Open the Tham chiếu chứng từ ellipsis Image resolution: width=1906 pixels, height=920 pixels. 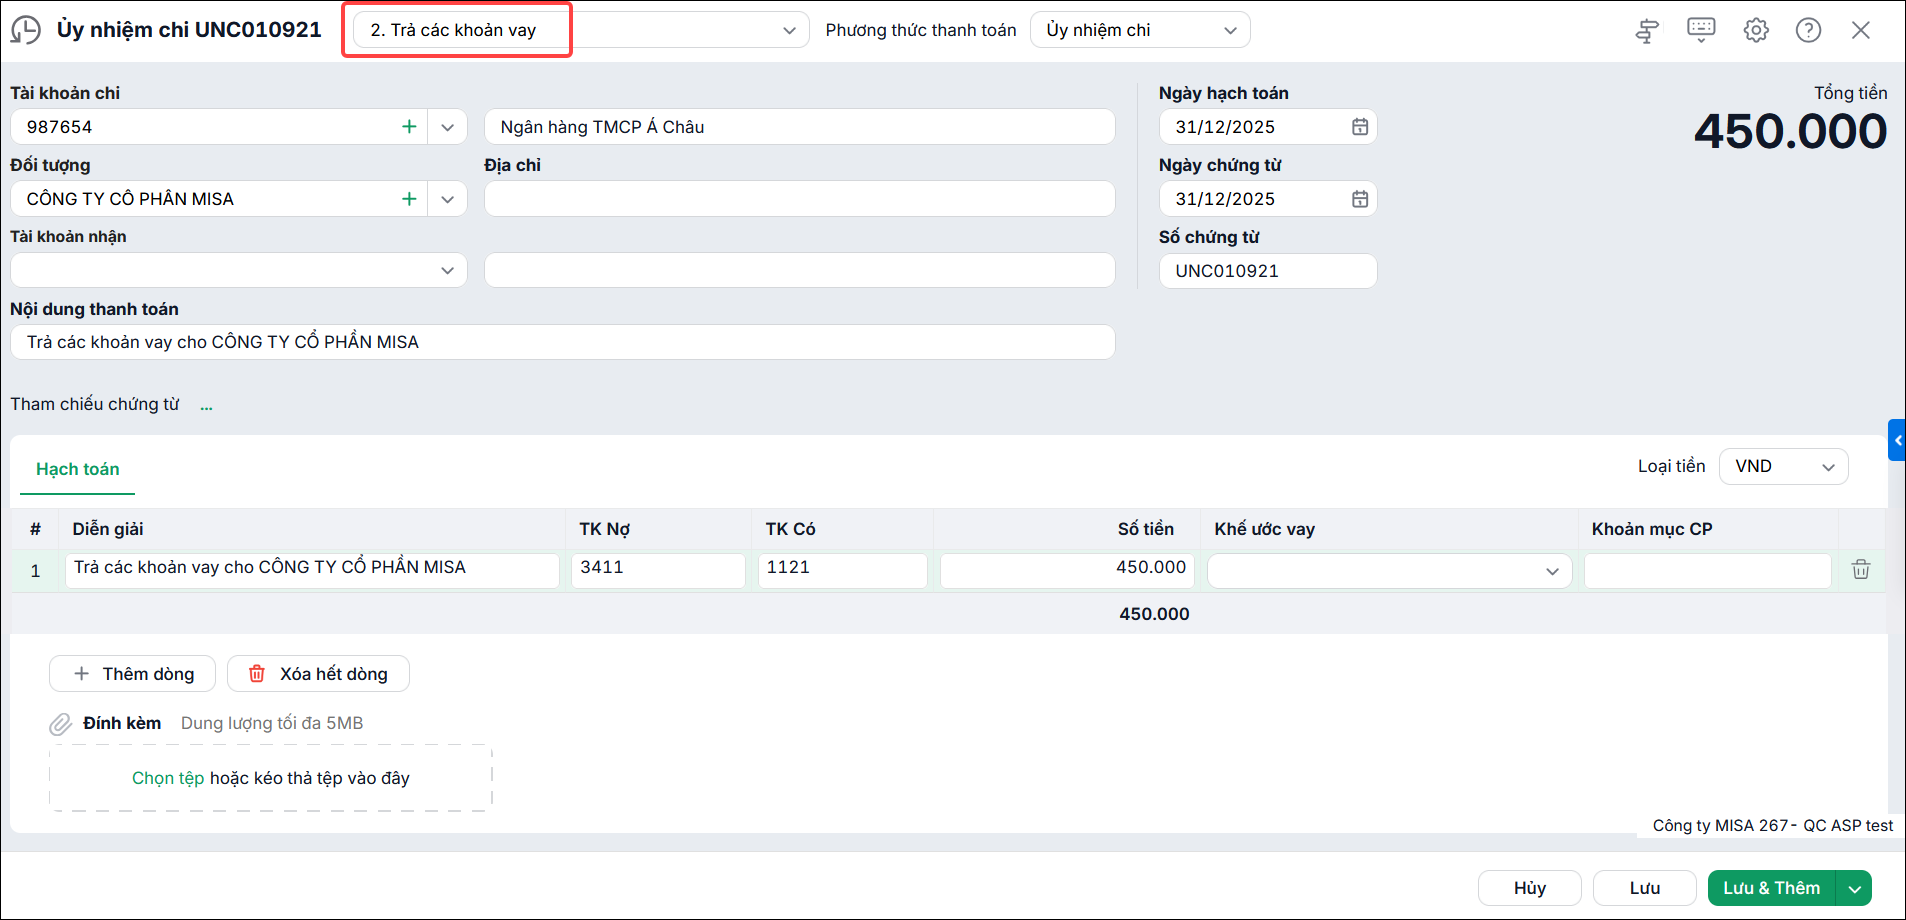point(206,405)
